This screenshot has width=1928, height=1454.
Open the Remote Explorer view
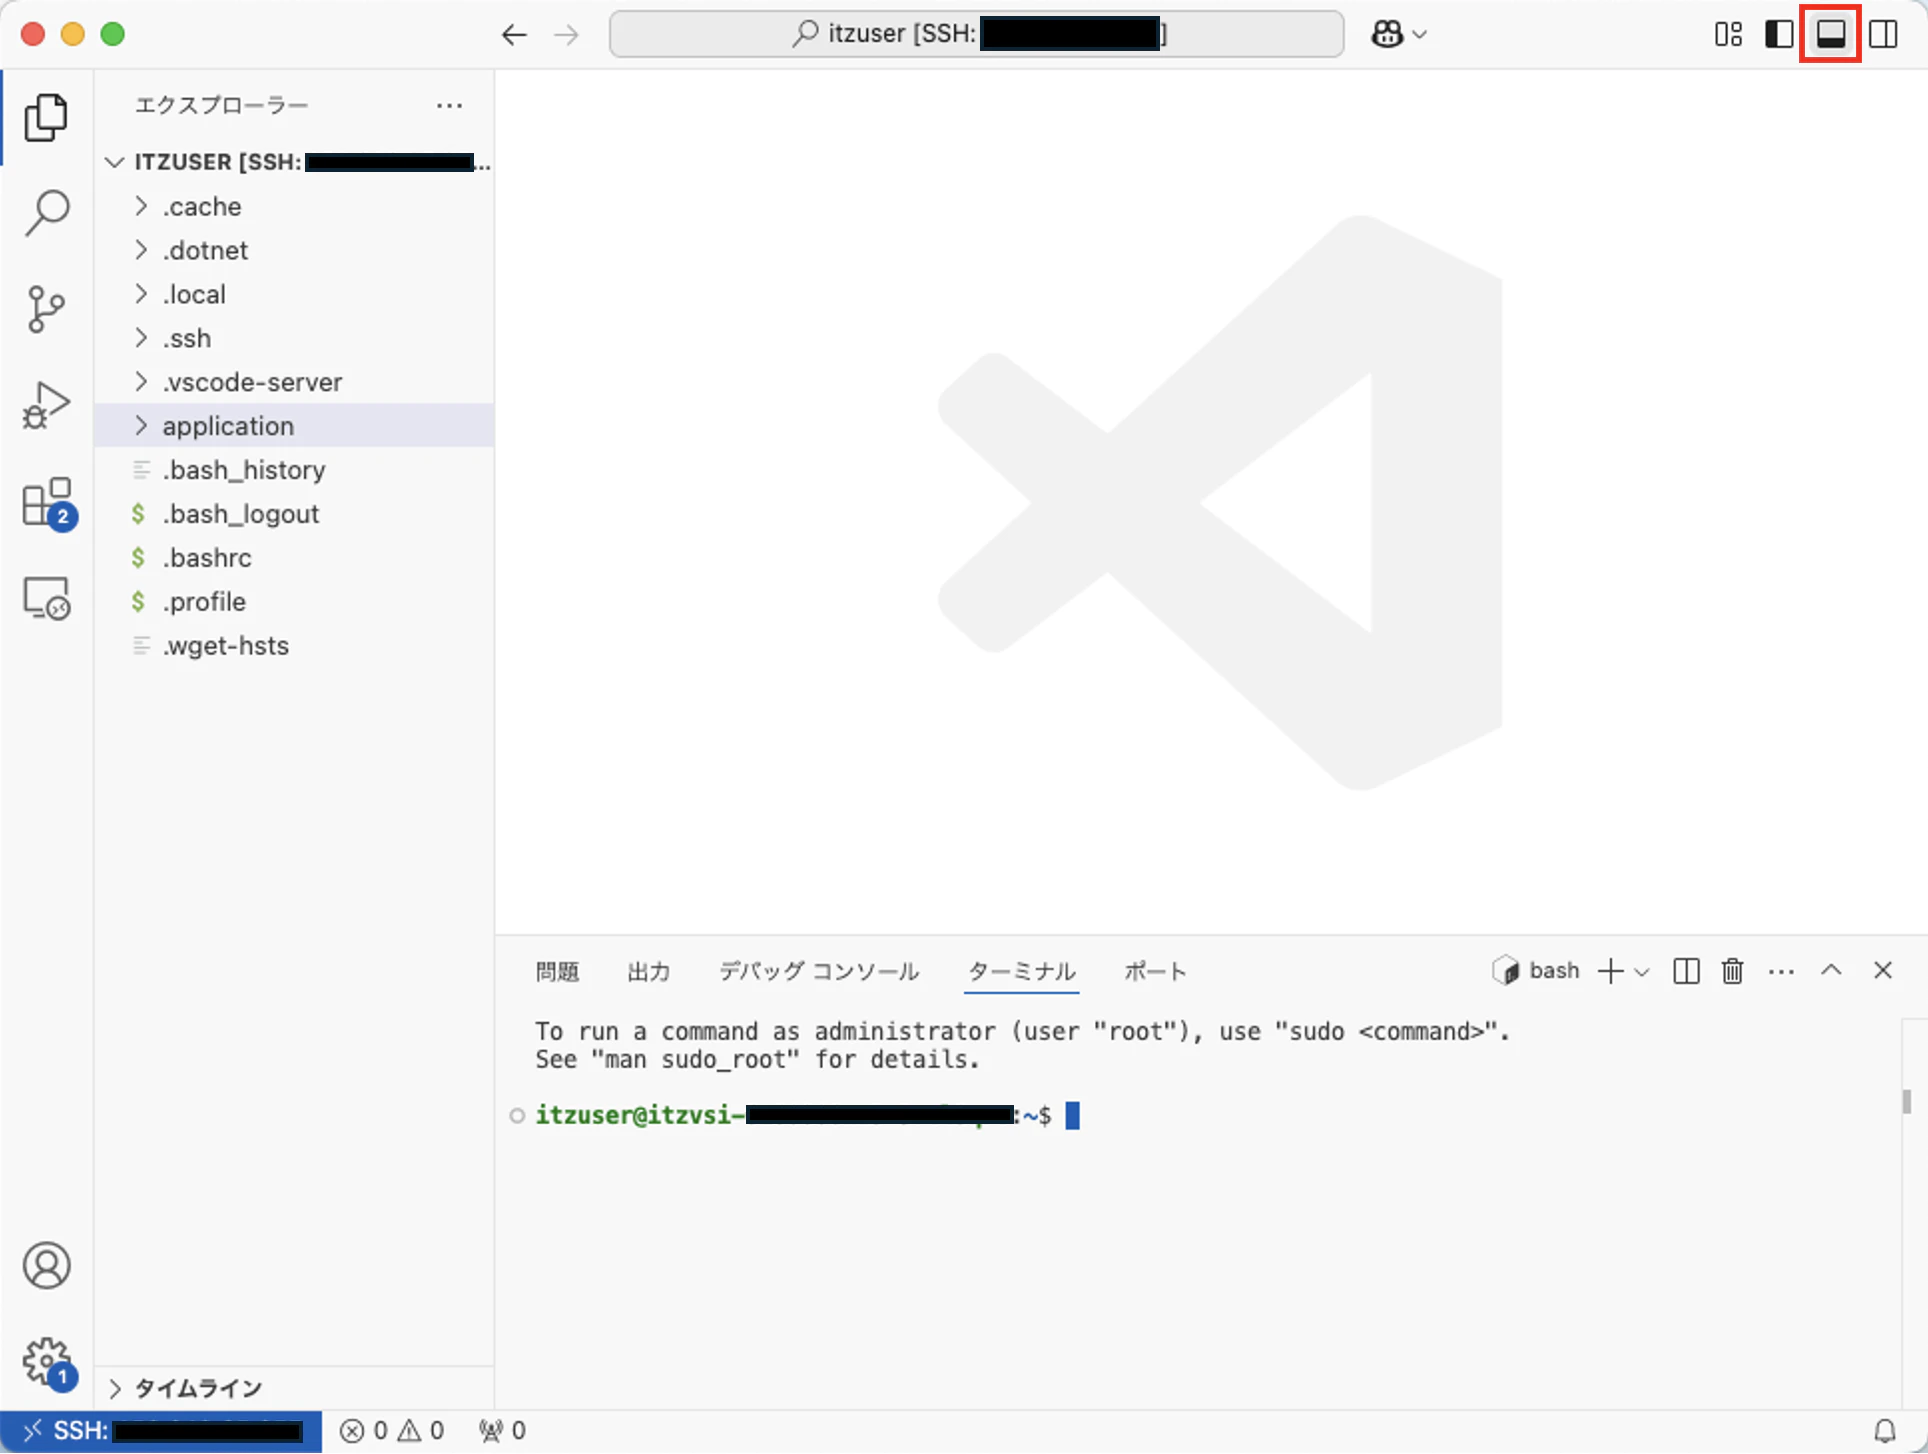click(x=46, y=598)
